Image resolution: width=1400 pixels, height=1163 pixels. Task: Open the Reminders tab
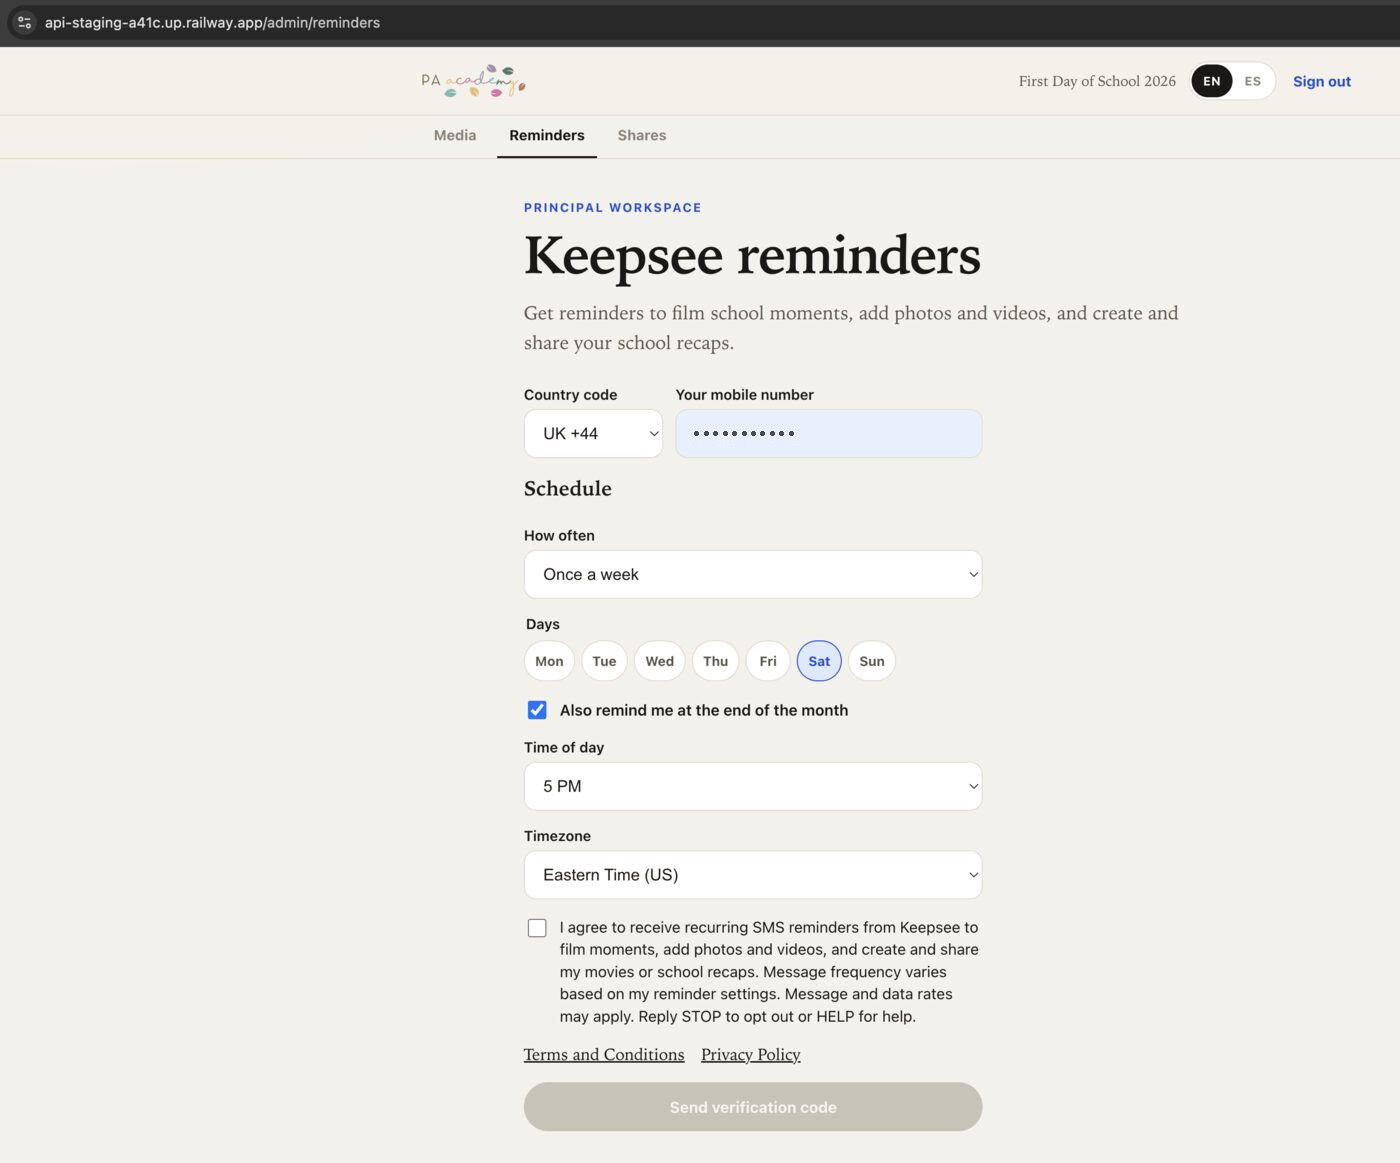pos(547,135)
